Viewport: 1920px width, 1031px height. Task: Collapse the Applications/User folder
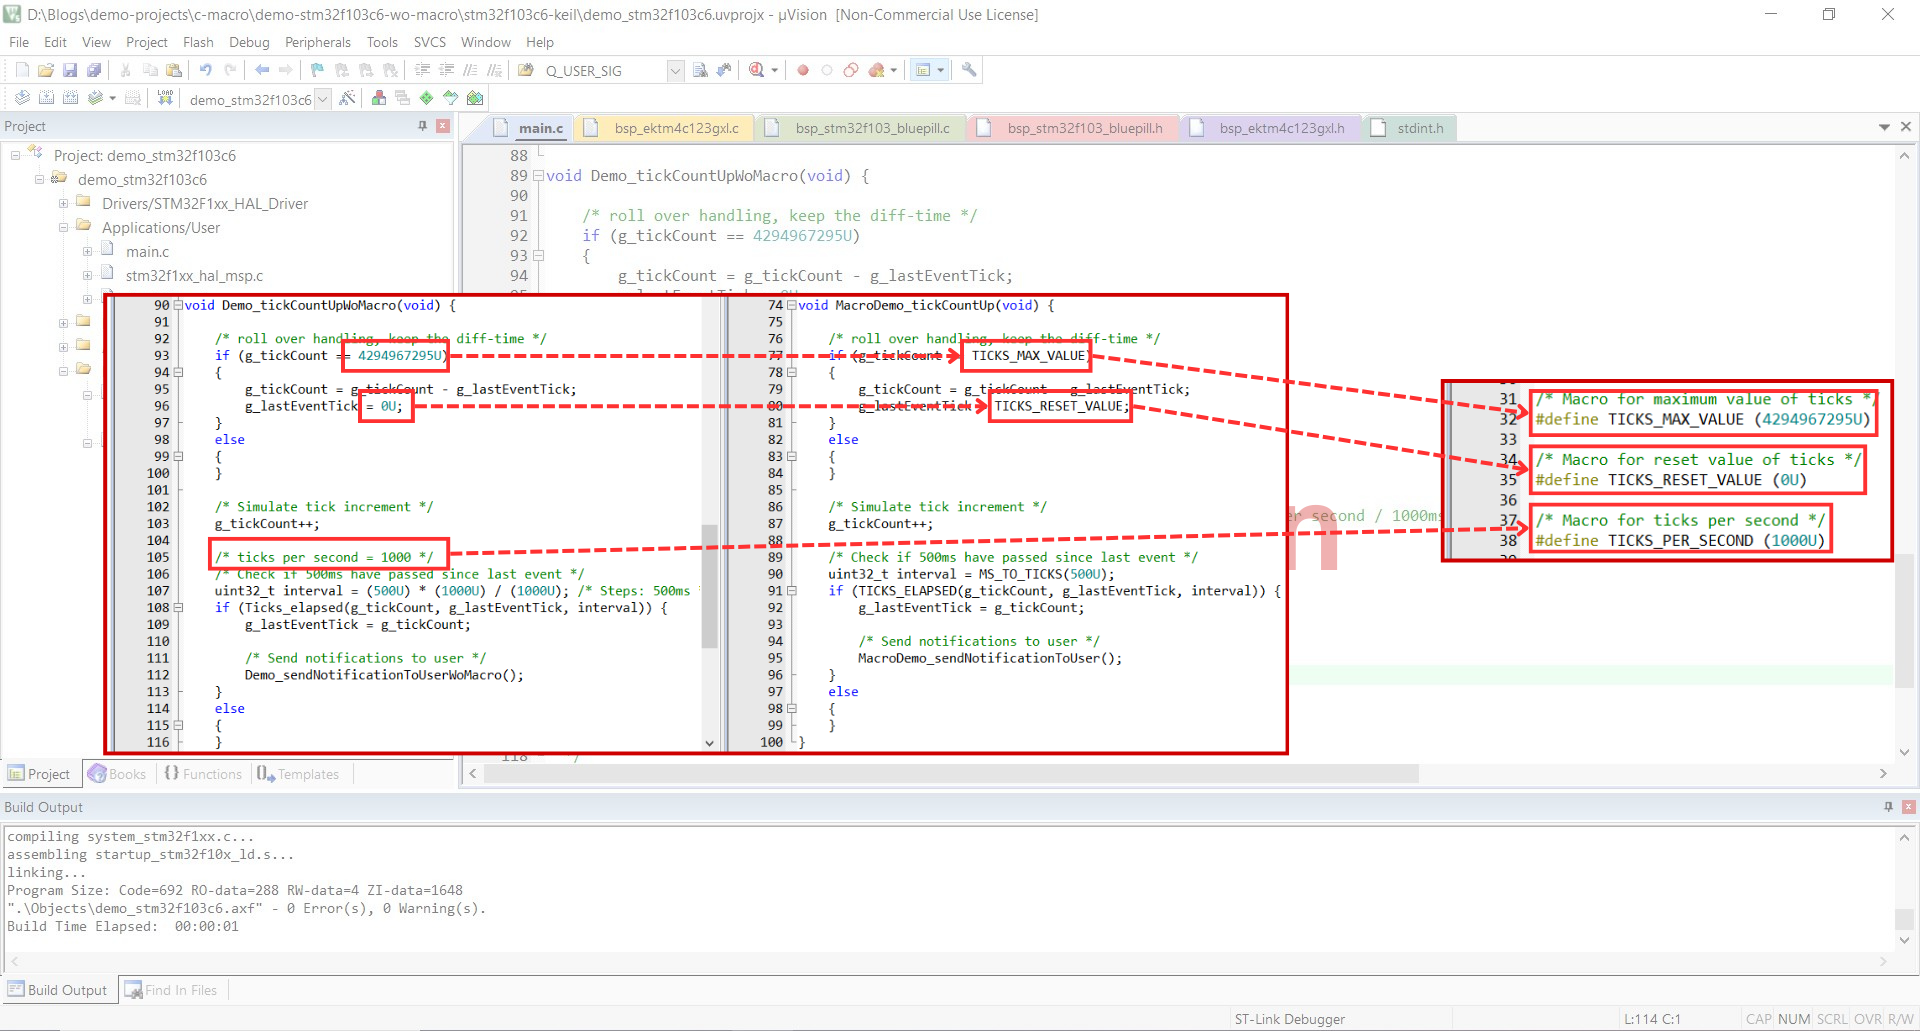pyautogui.click(x=64, y=228)
